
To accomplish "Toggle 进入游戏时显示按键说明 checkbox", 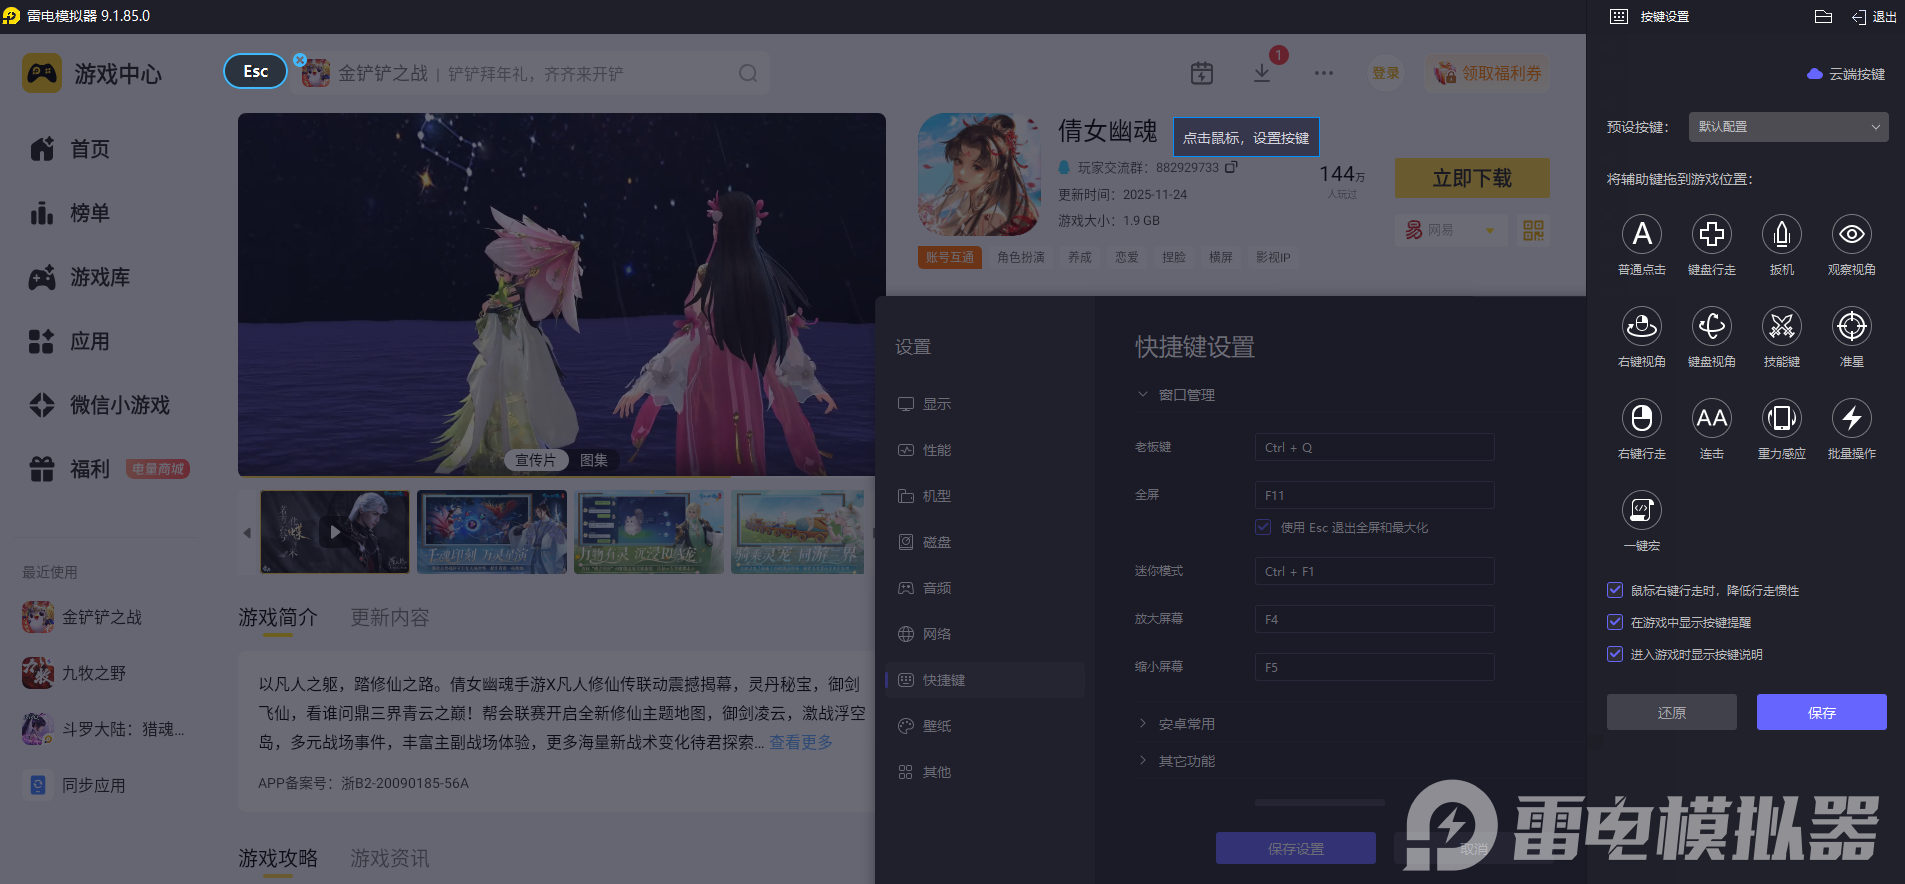I will click(x=1614, y=654).
